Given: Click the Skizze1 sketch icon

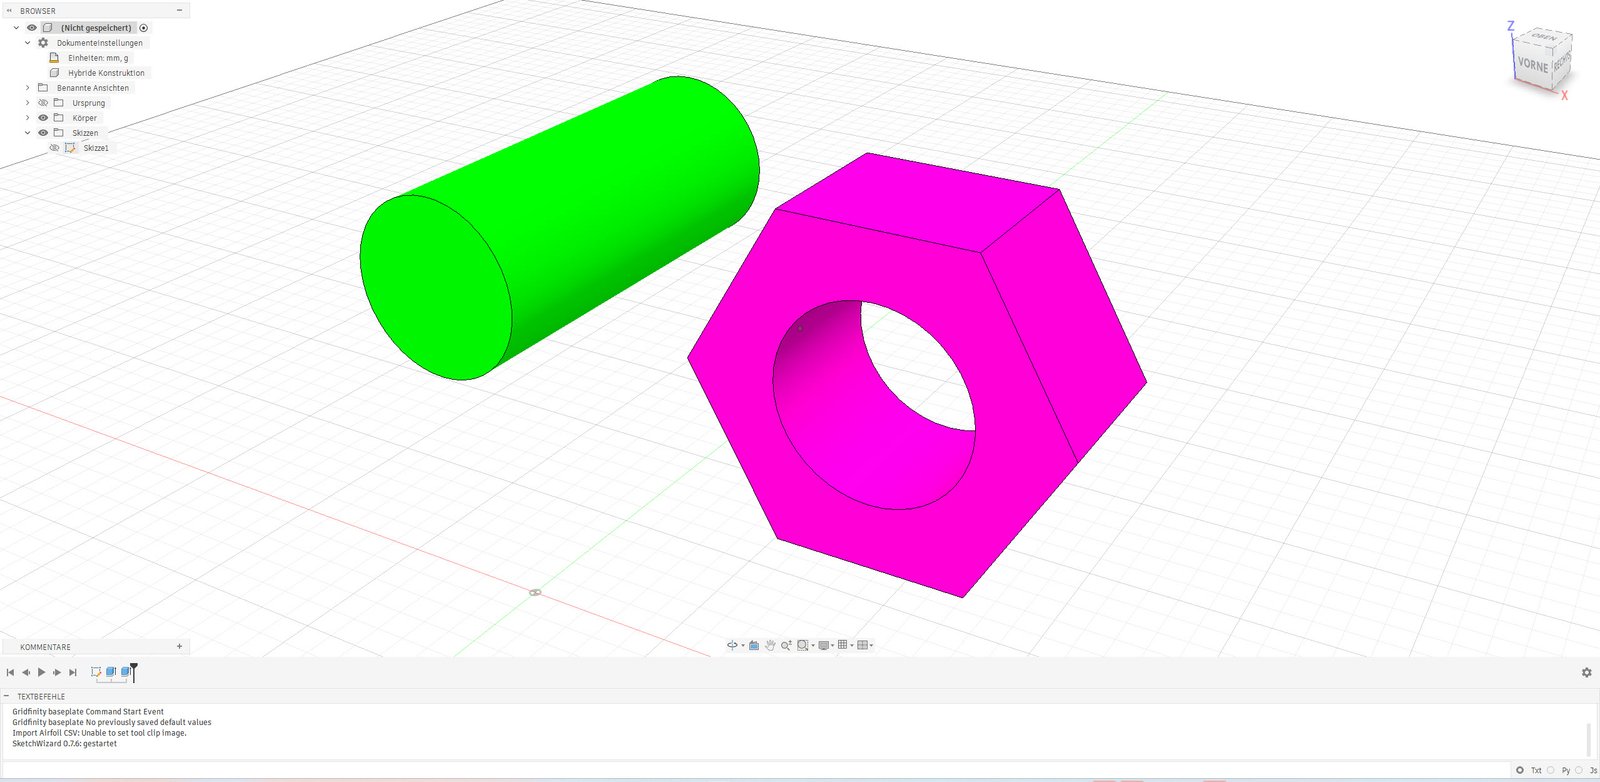Looking at the screenshot, I should pos(70,148).
